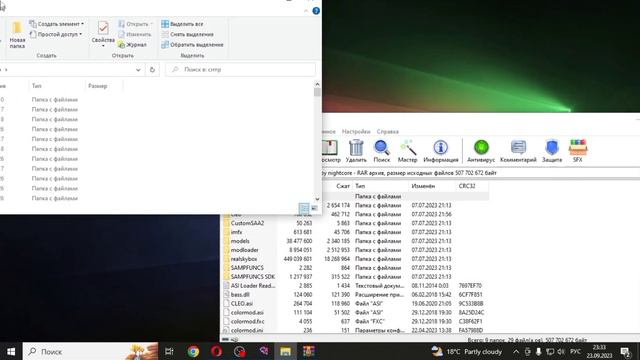Viewport: 640px width, 360px height.
Task: Select the SAMPFUNCS folder in WinRAR
Action: [247, 268]
